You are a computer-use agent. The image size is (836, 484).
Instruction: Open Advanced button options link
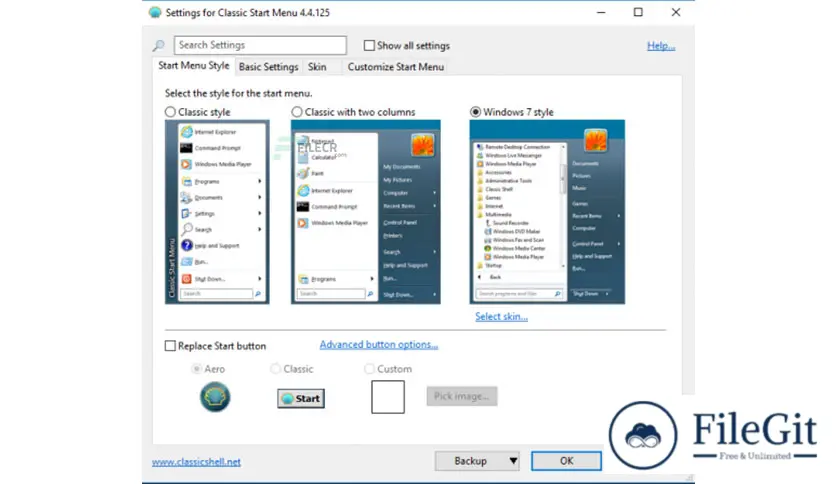[379, 345]
